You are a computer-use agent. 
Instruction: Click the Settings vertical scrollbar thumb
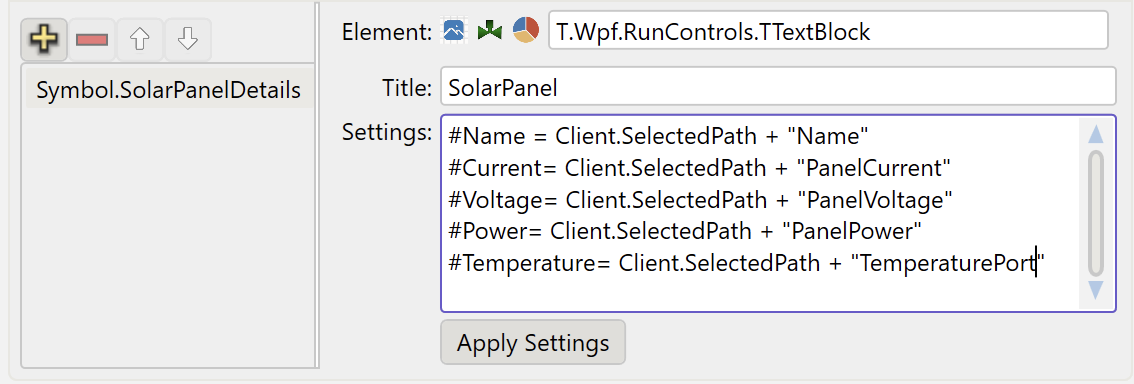(1096, 213)
